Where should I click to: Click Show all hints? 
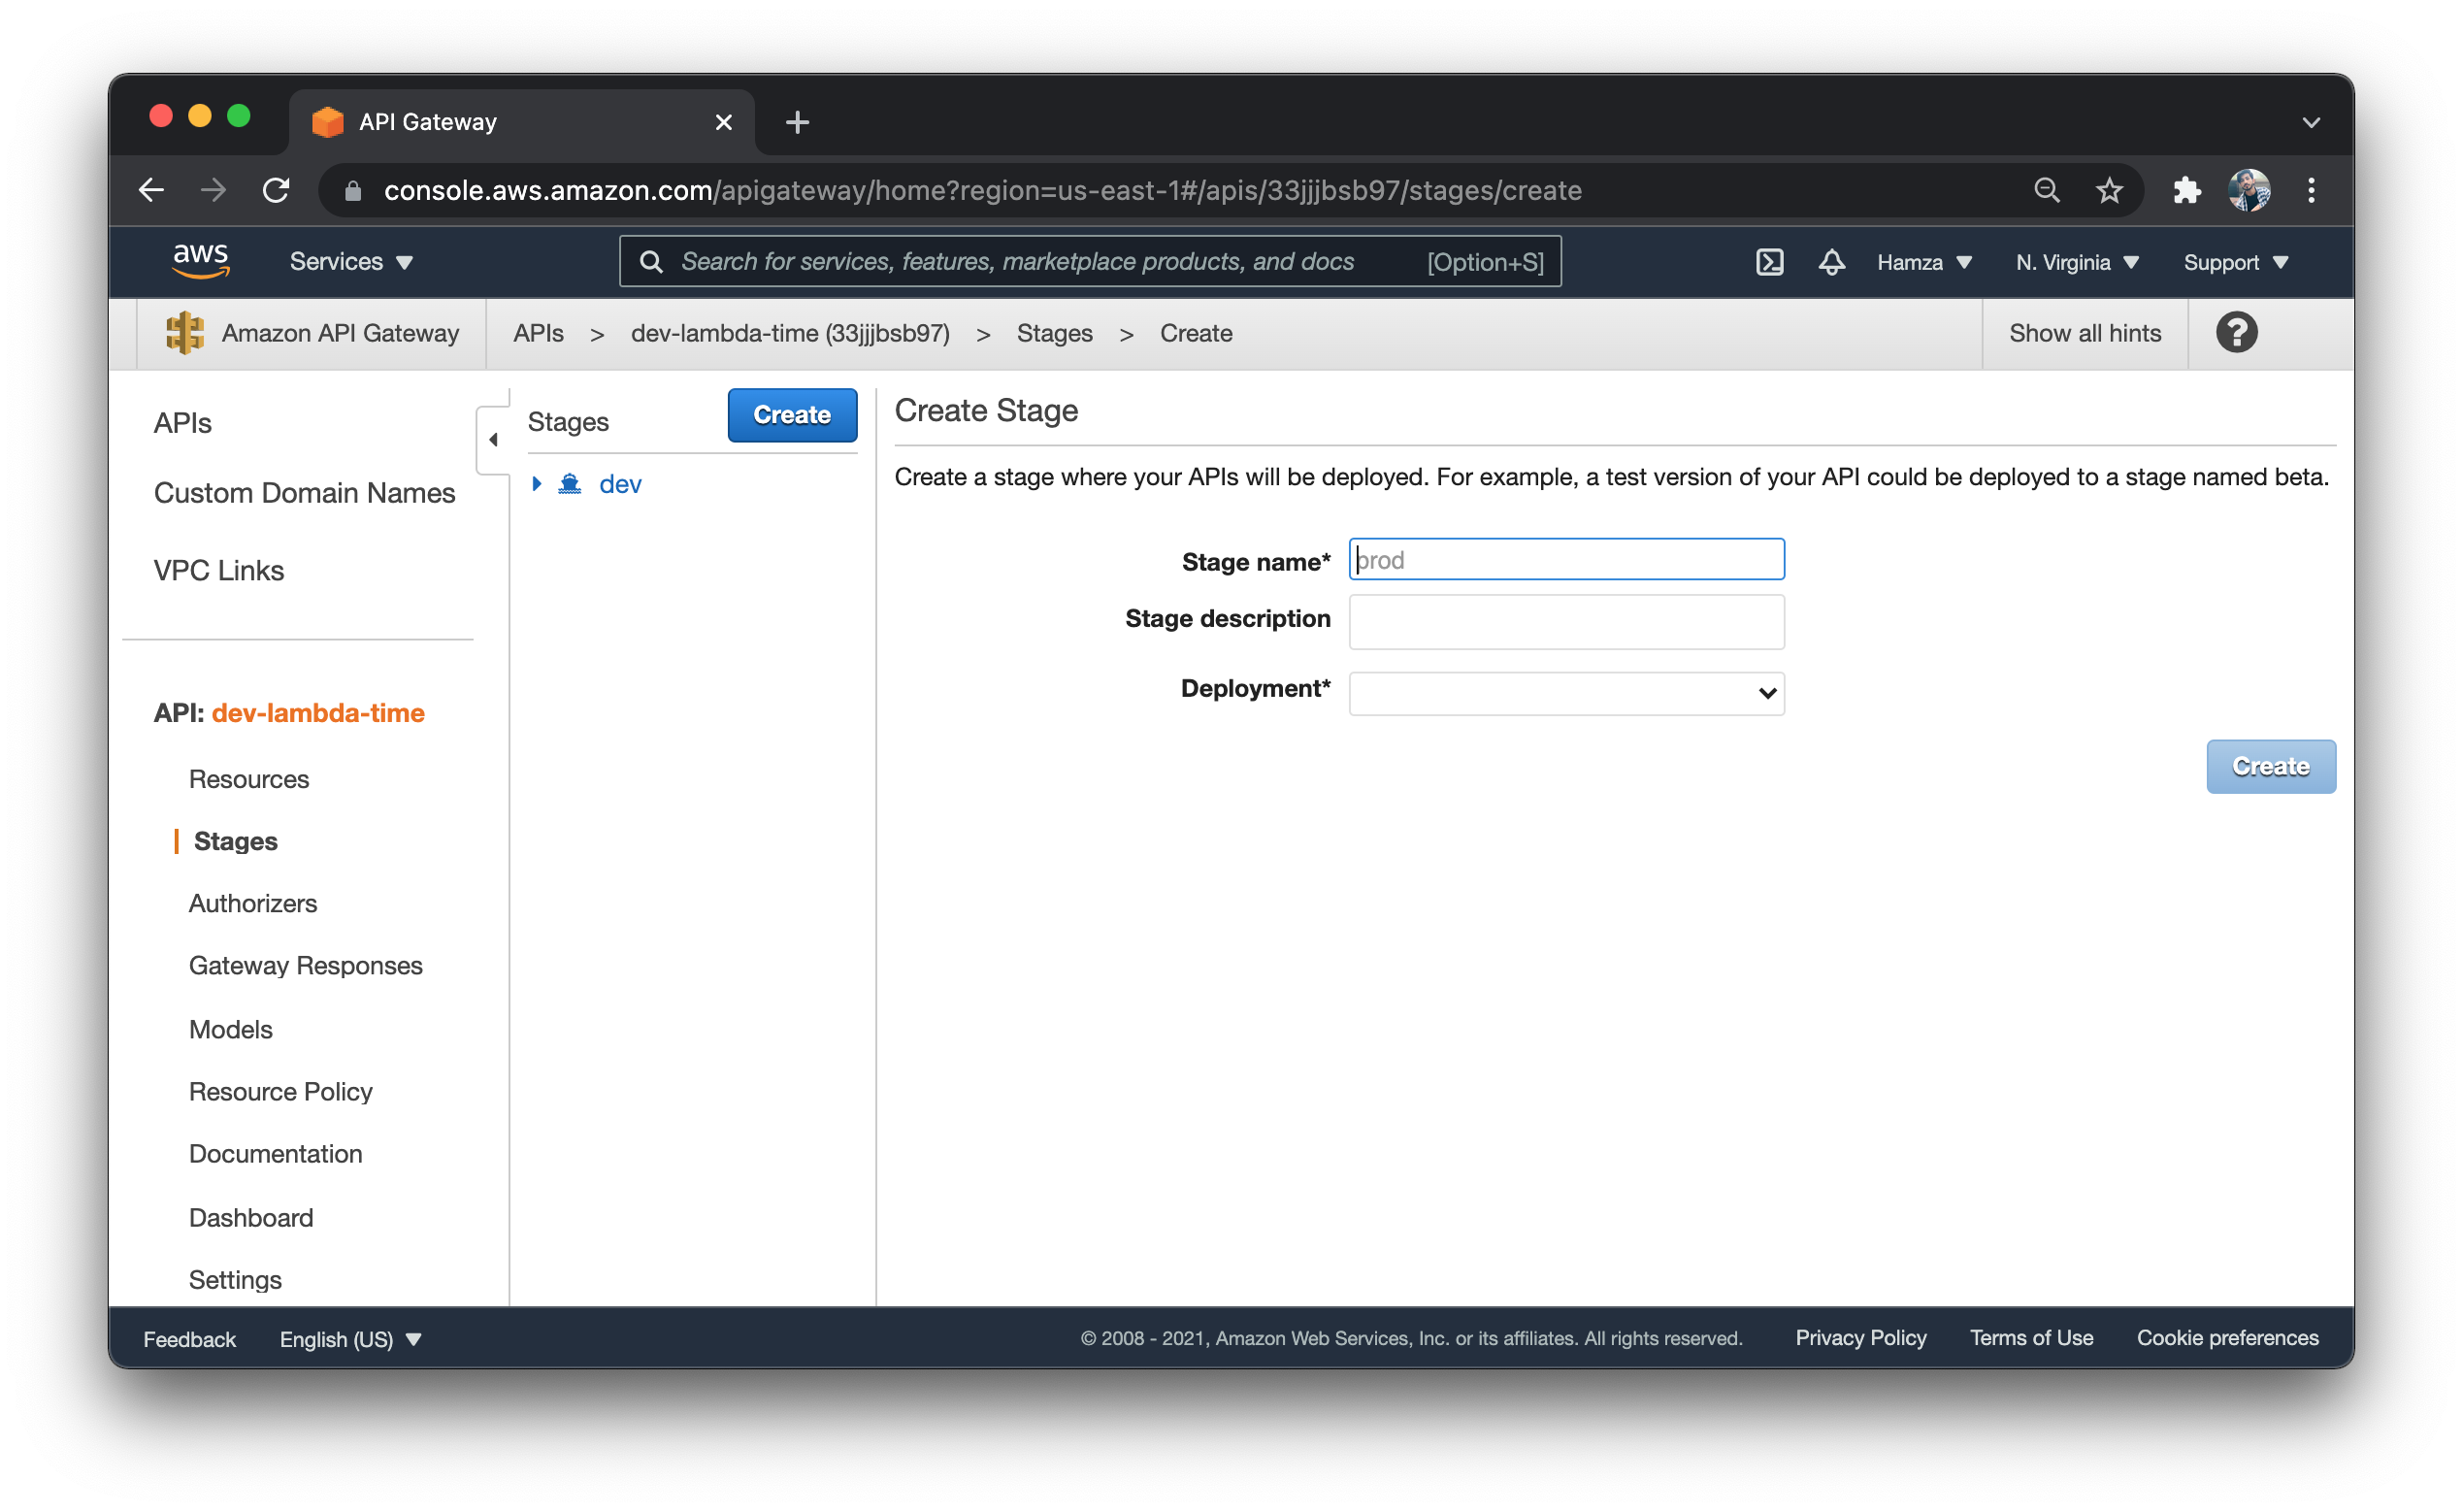coord(2084,333)
